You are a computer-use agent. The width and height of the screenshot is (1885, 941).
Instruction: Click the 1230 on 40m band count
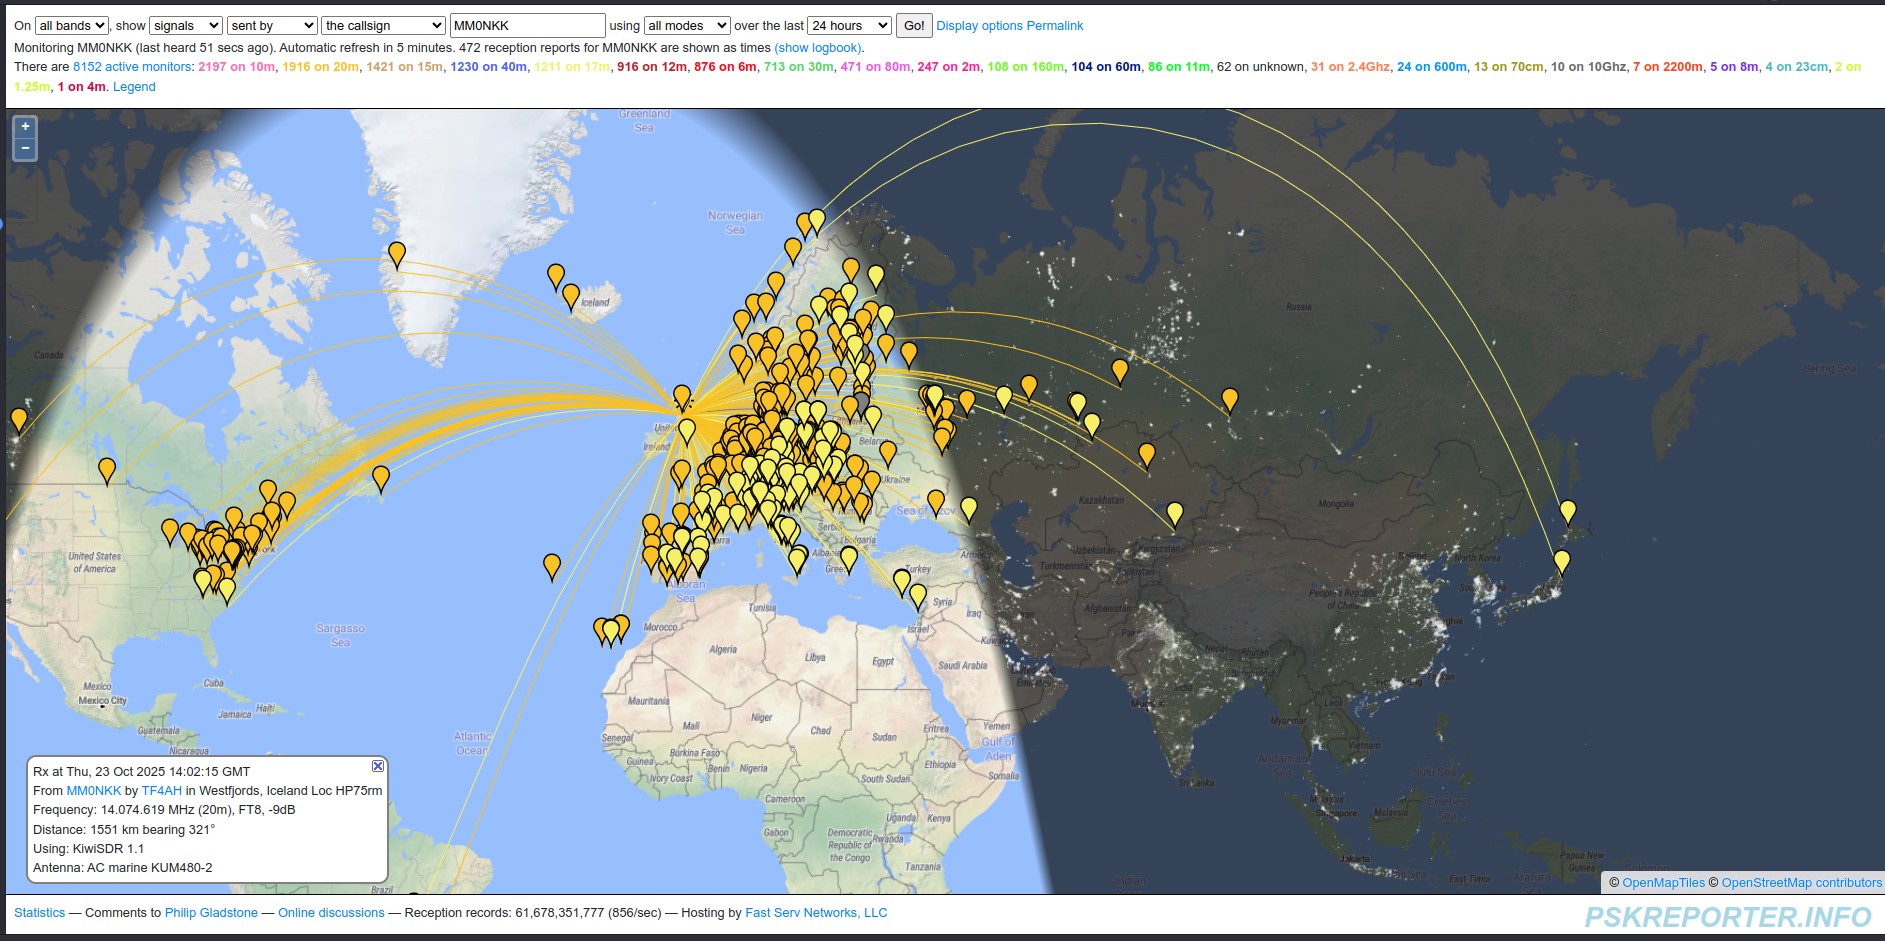[488, 67]
